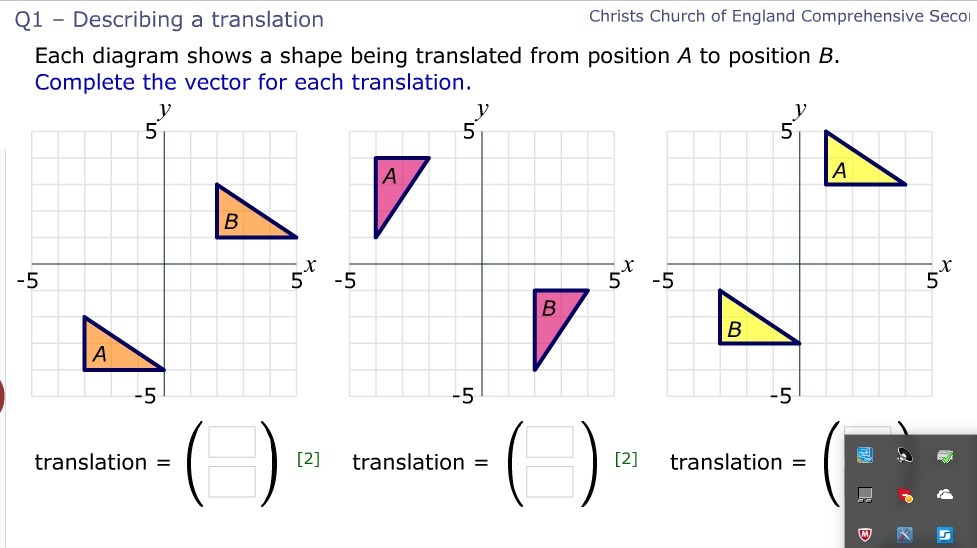Click the bottom vector box of orange translation
Image resolution: width=977 pixels, height=548 pixels.
click(x=232, y=482)
